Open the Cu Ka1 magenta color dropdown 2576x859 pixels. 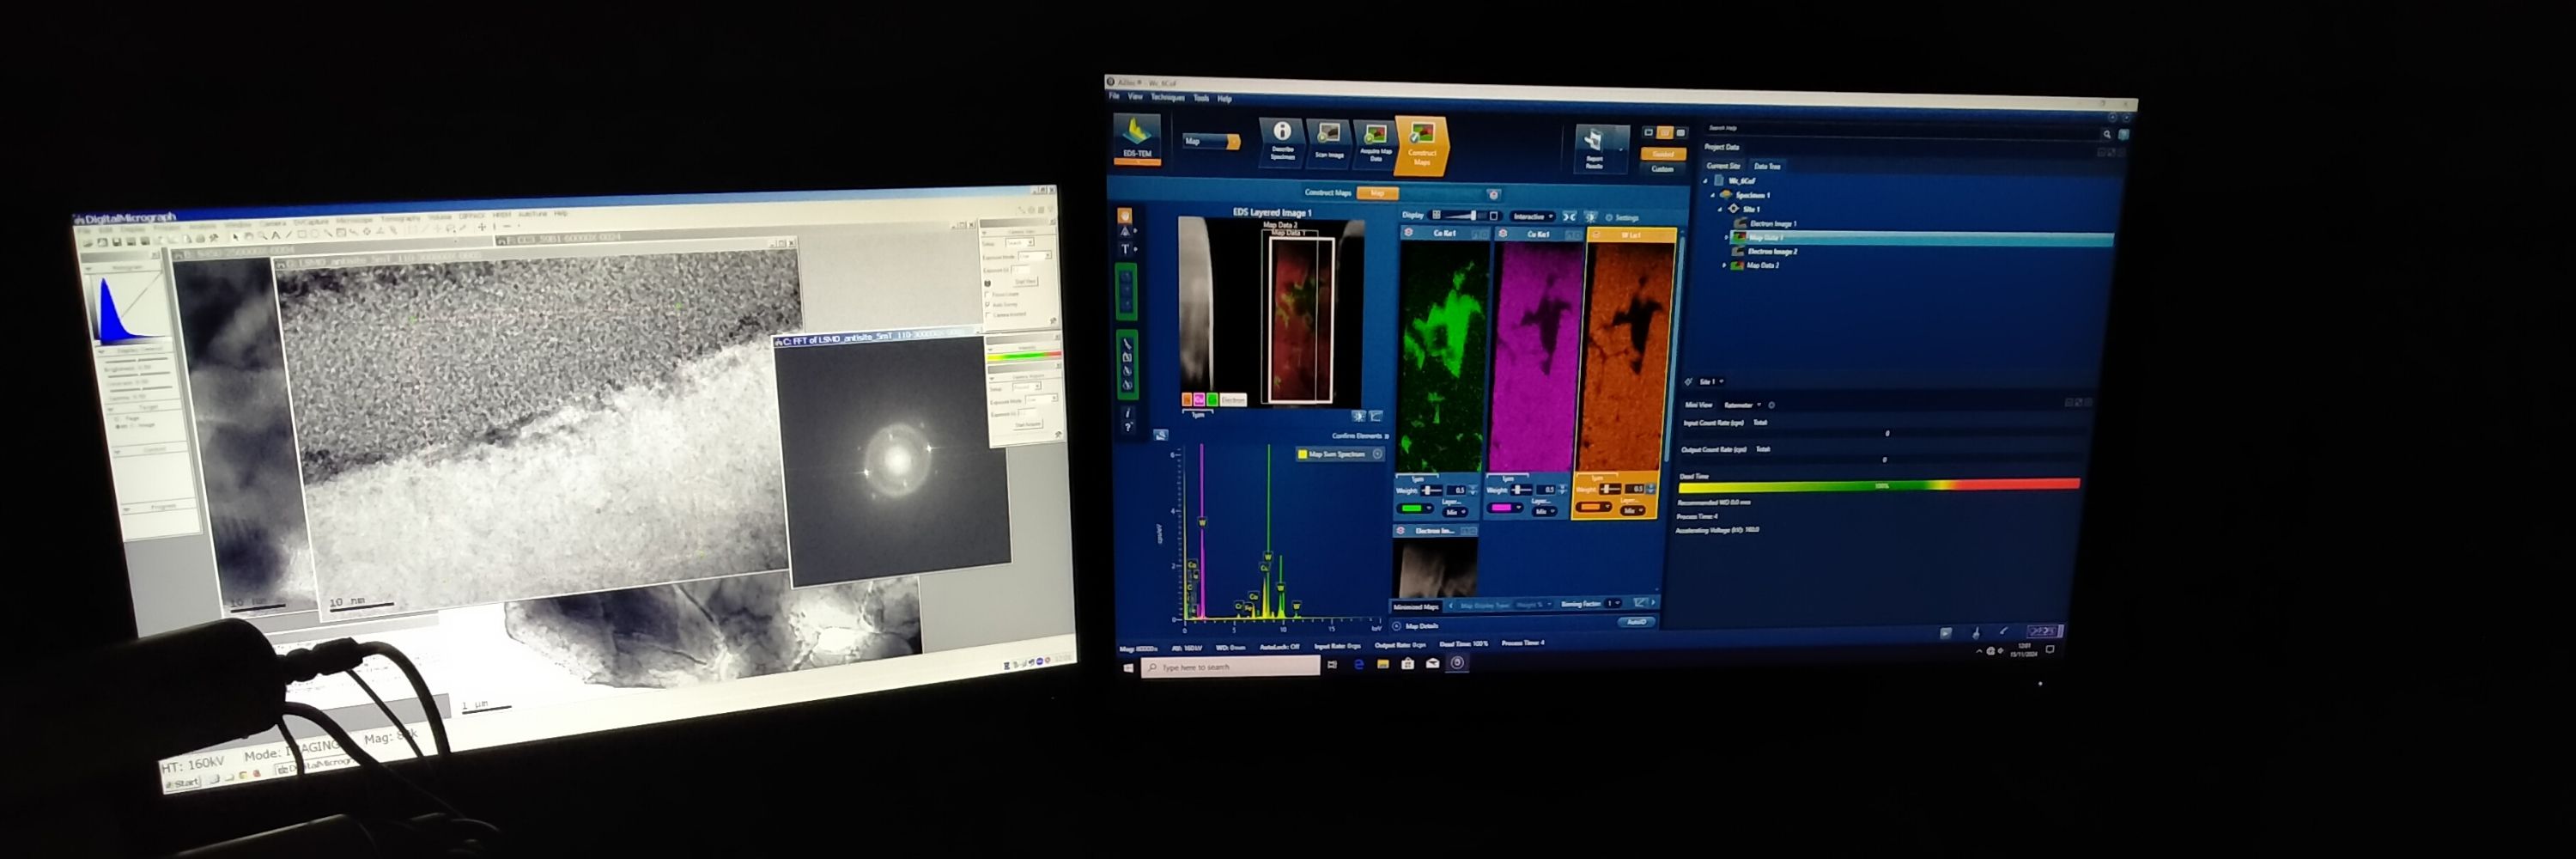coord(1506,508)
